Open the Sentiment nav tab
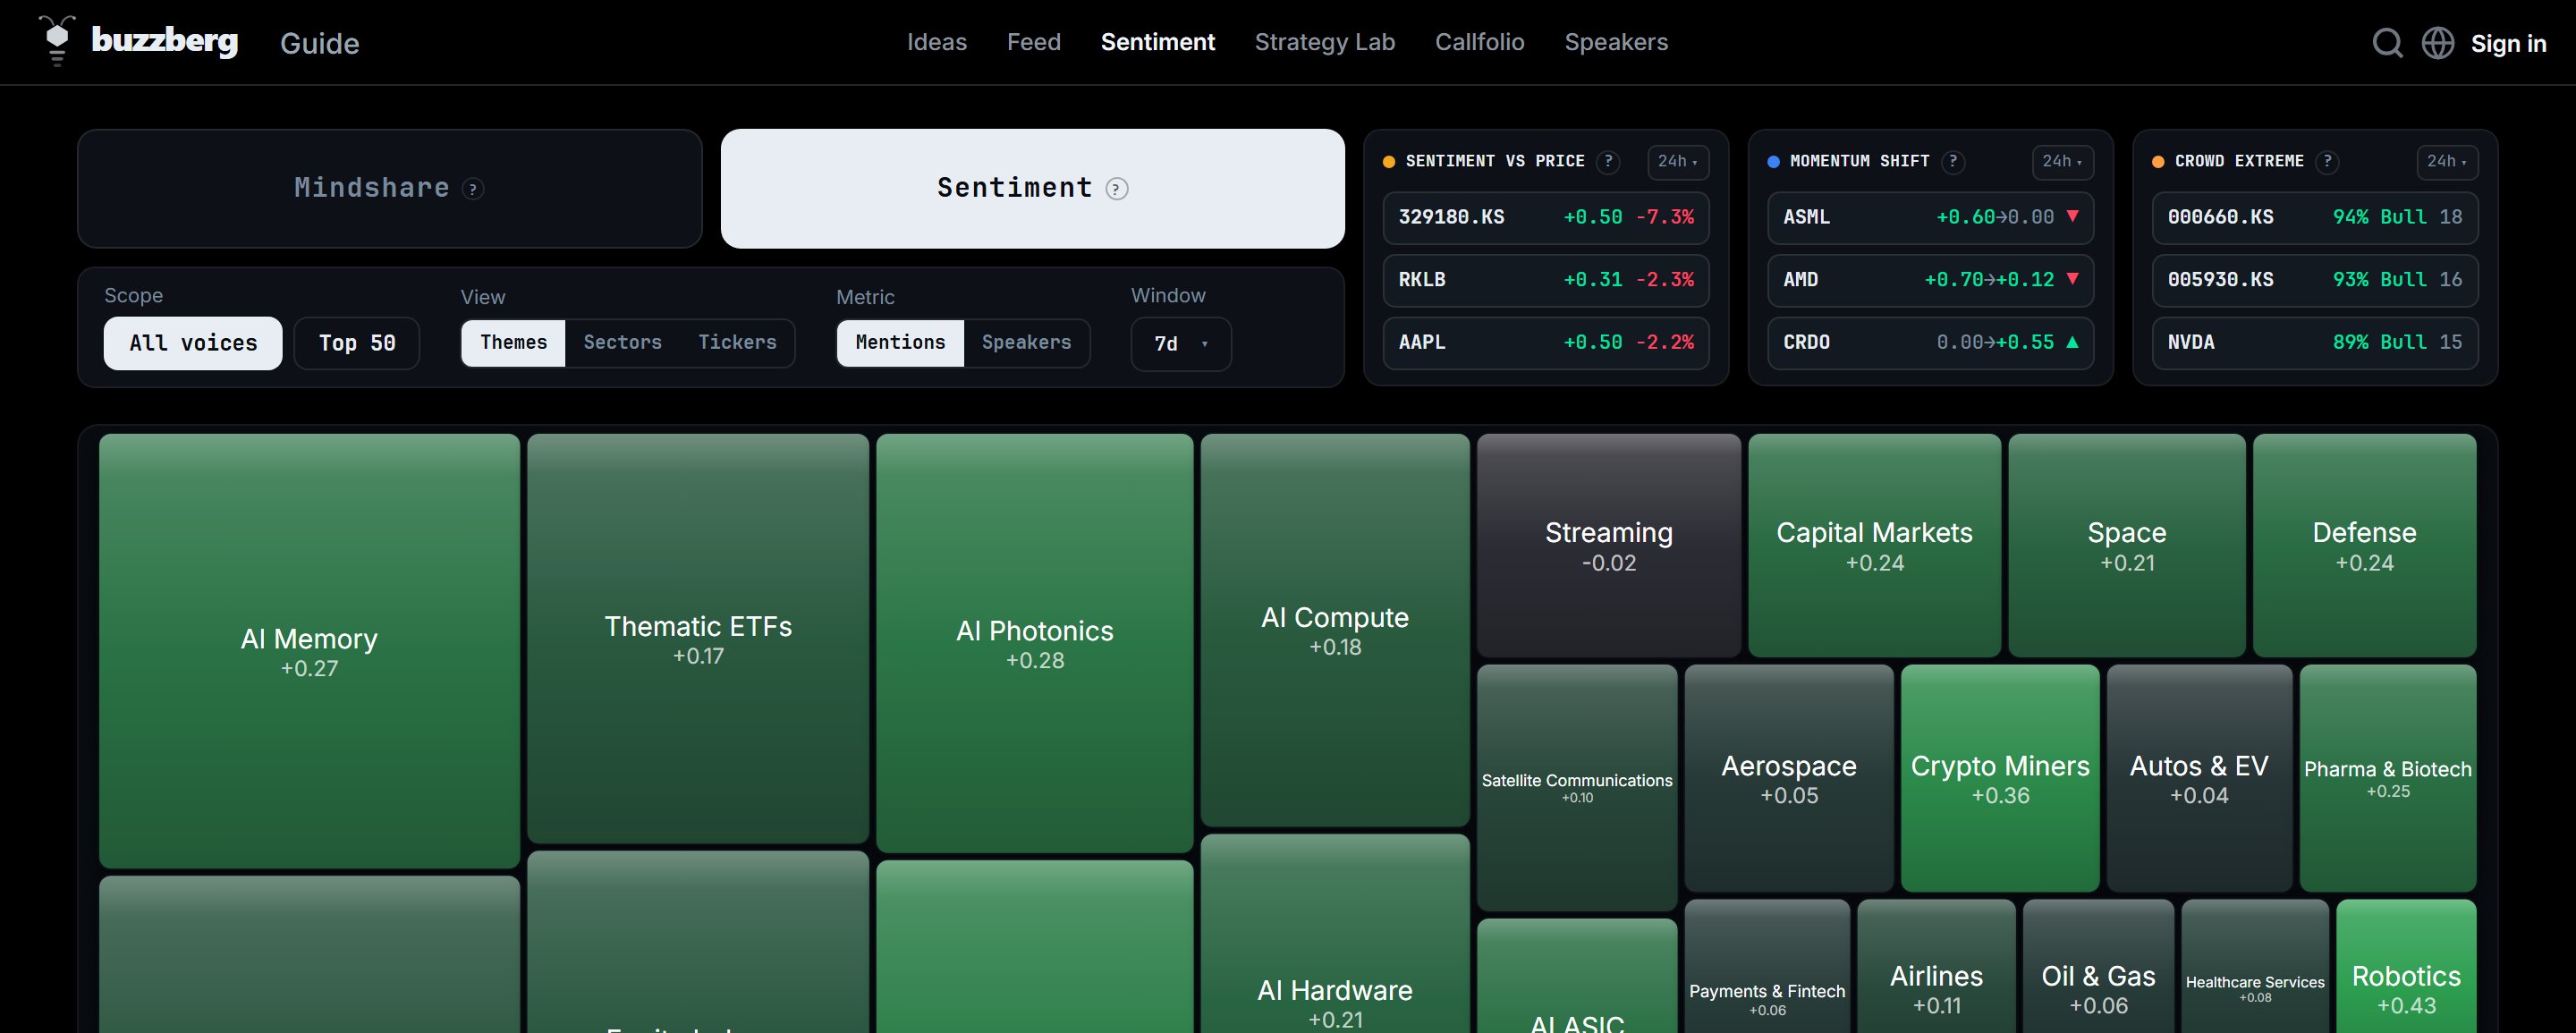 point(1158,42)
